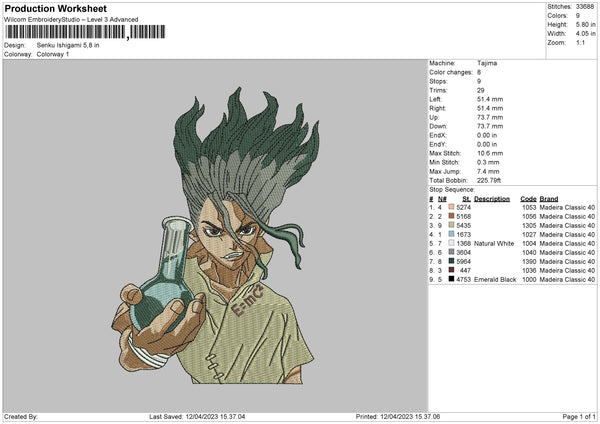Click the Description column header
Image resolution: width=600 pixels, height=424 pixels.
[x=492, y=199]
